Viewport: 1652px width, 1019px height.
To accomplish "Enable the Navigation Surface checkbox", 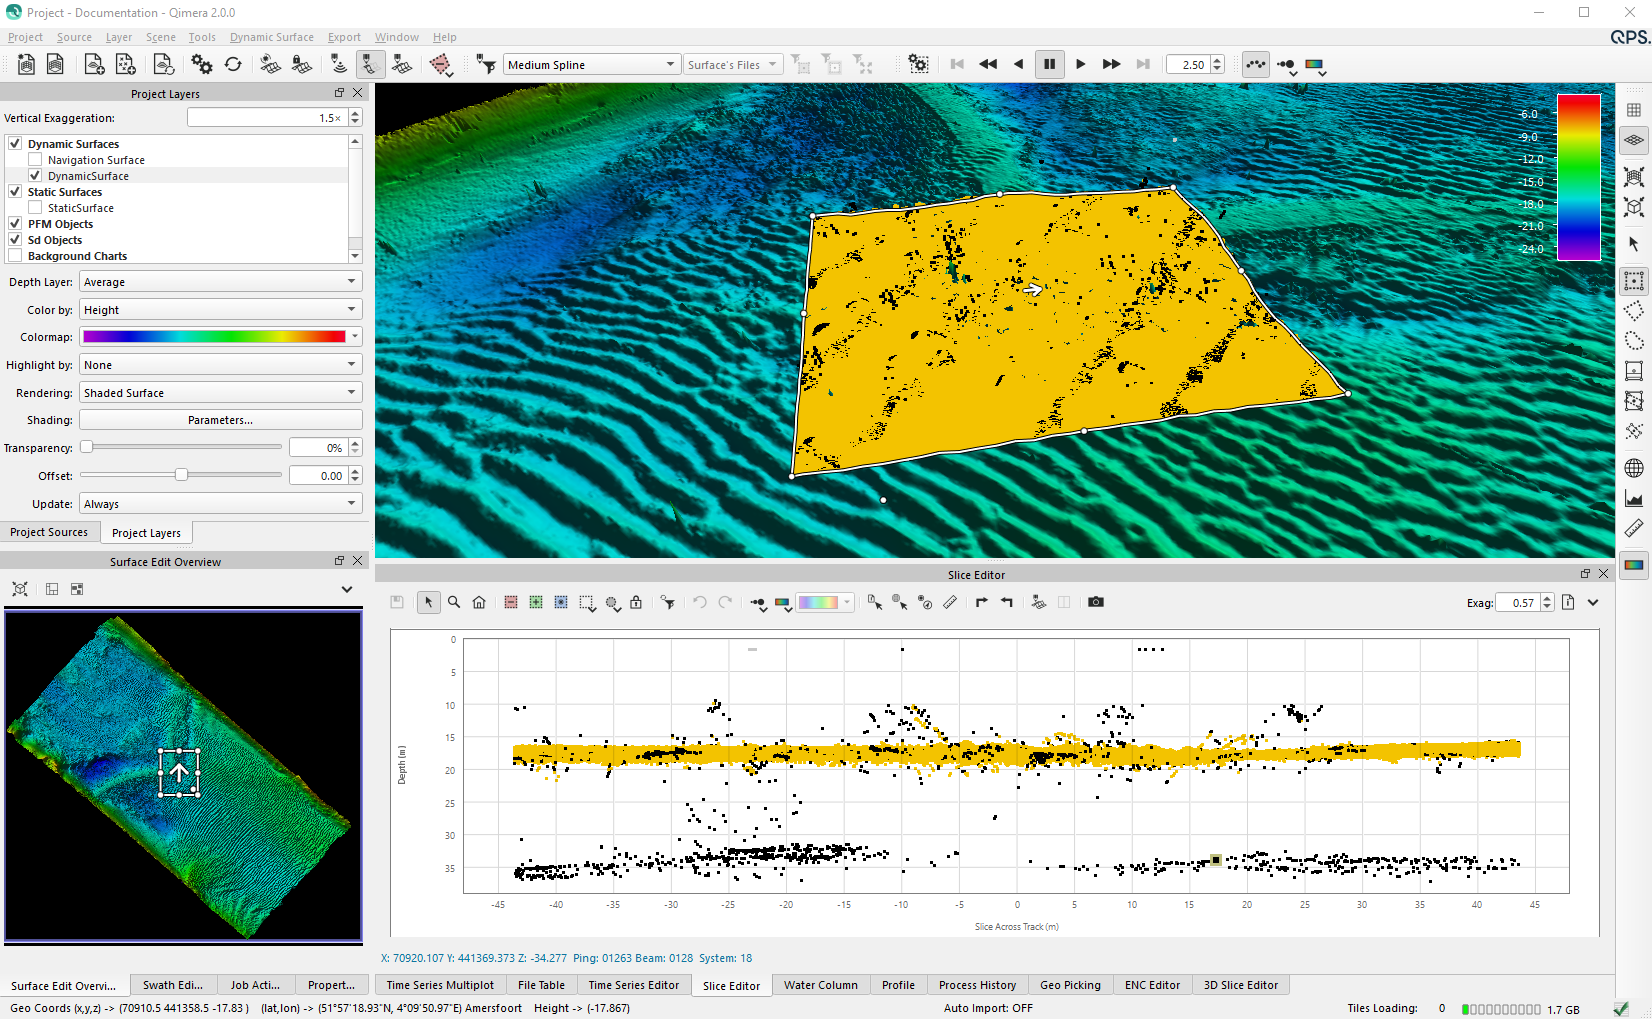I will [36, 160].
